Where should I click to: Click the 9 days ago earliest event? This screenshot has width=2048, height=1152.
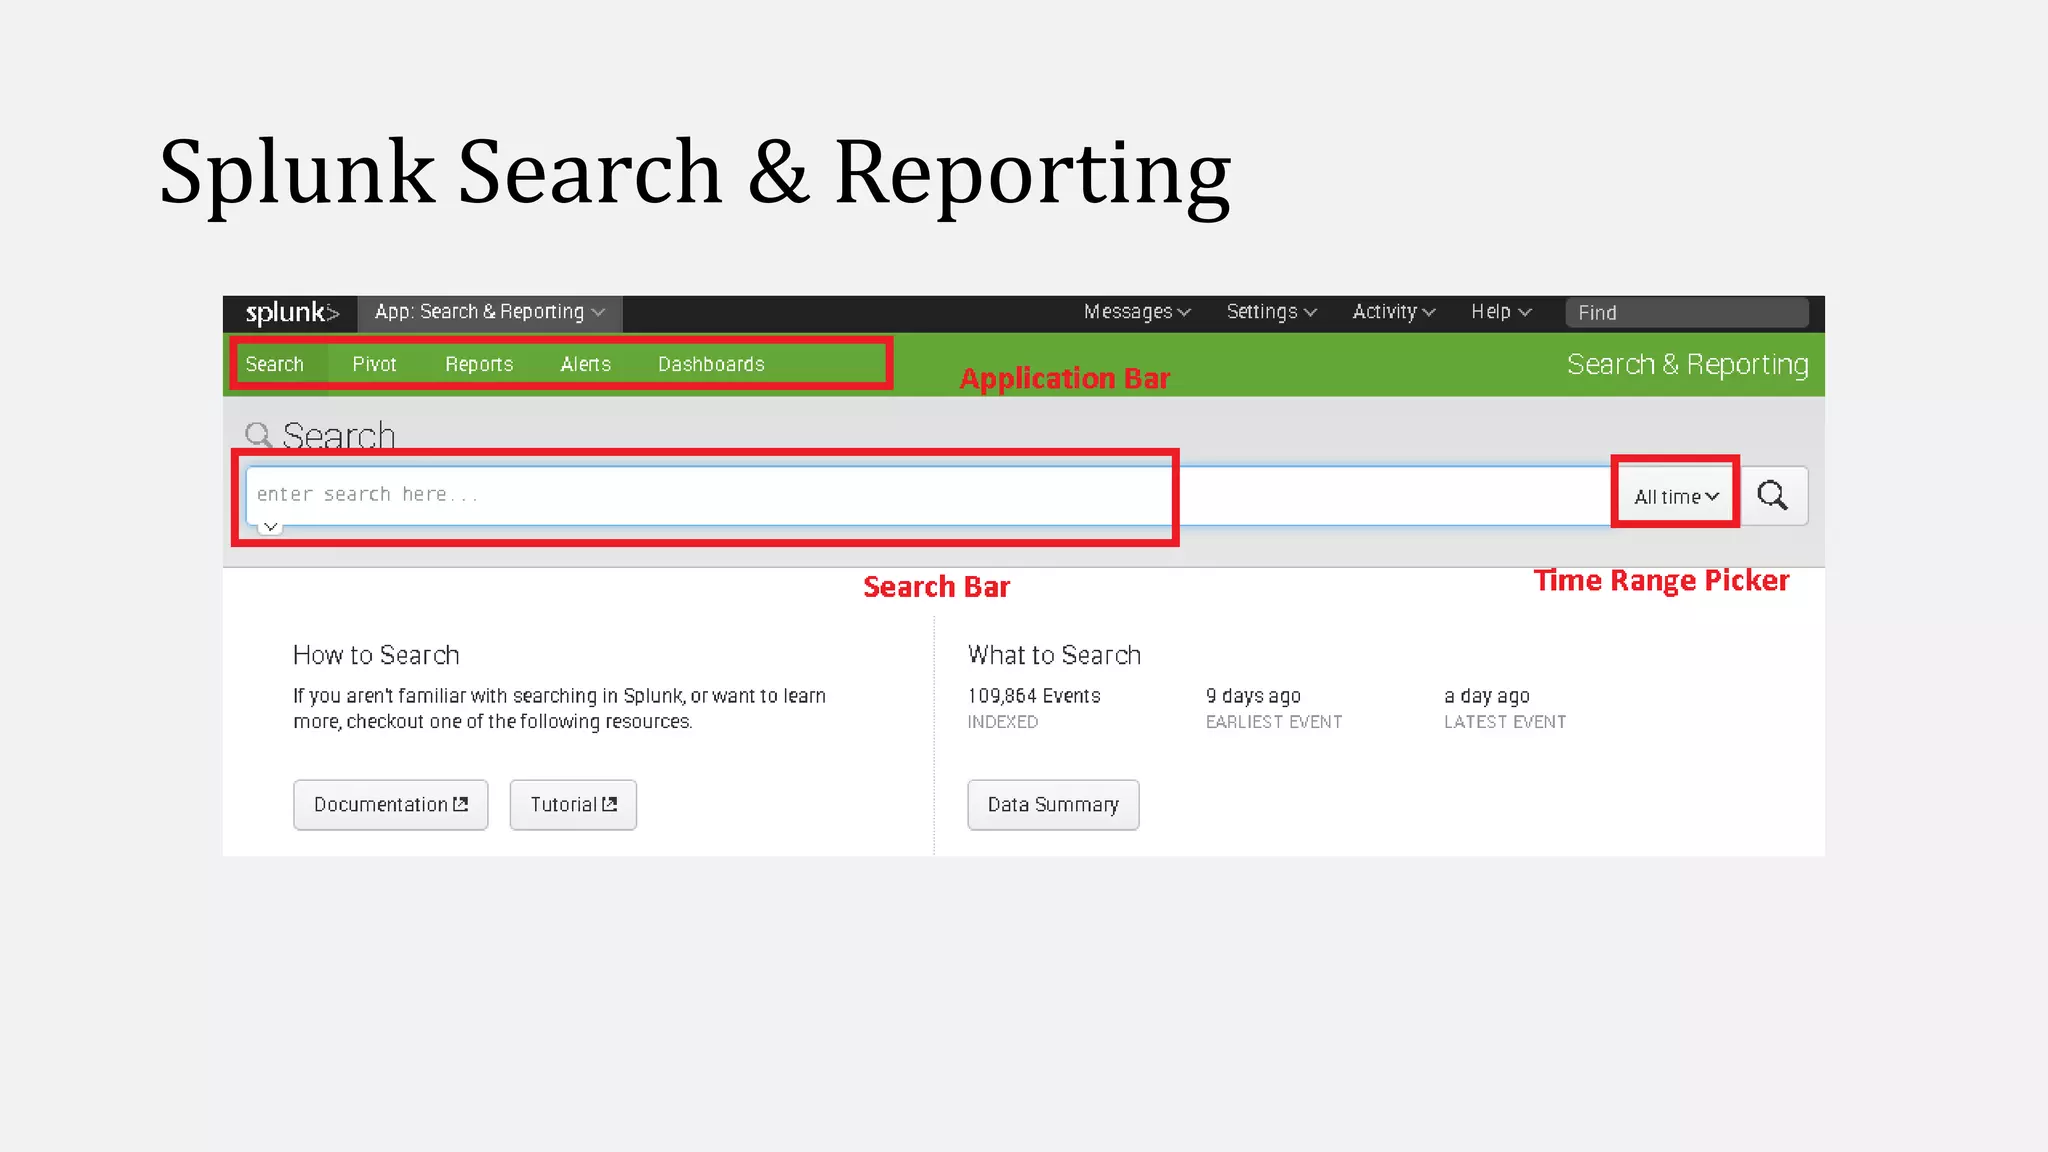click(x=1253, y=696)
